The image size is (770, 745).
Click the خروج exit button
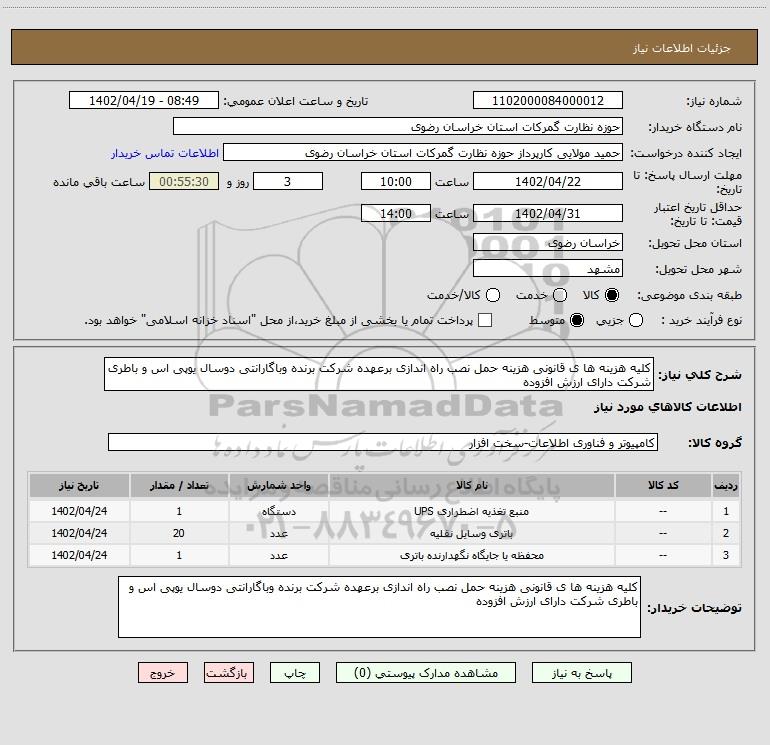tap(163, 673)
